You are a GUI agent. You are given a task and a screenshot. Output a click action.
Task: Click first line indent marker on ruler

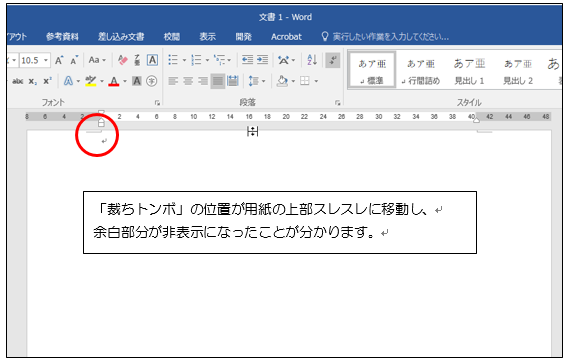click(x=101, y=112)
